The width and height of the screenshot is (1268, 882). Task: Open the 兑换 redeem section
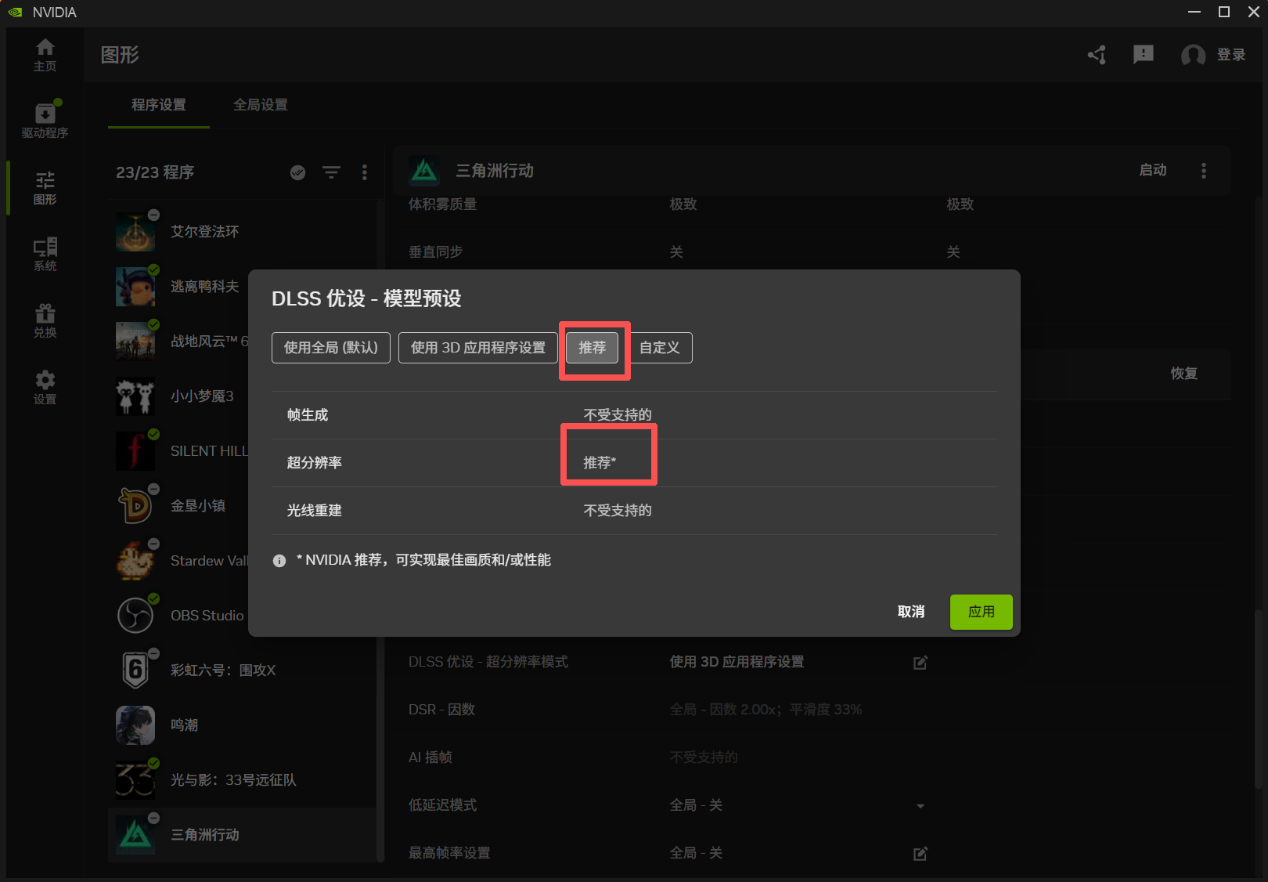45,320
